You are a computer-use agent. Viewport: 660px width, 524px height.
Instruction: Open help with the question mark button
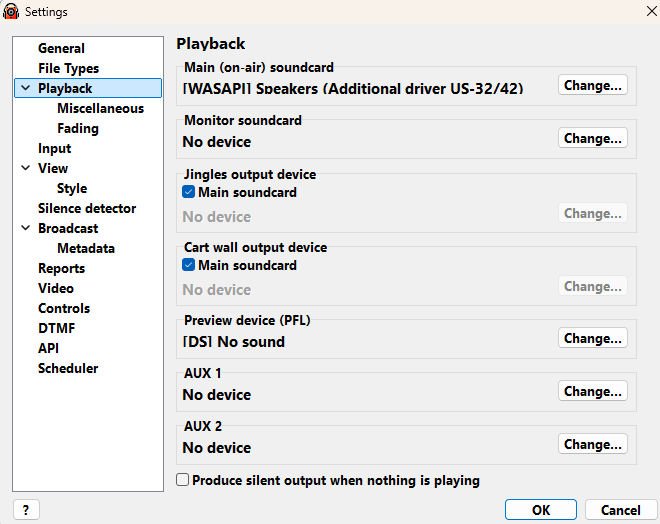pos(26,510)
